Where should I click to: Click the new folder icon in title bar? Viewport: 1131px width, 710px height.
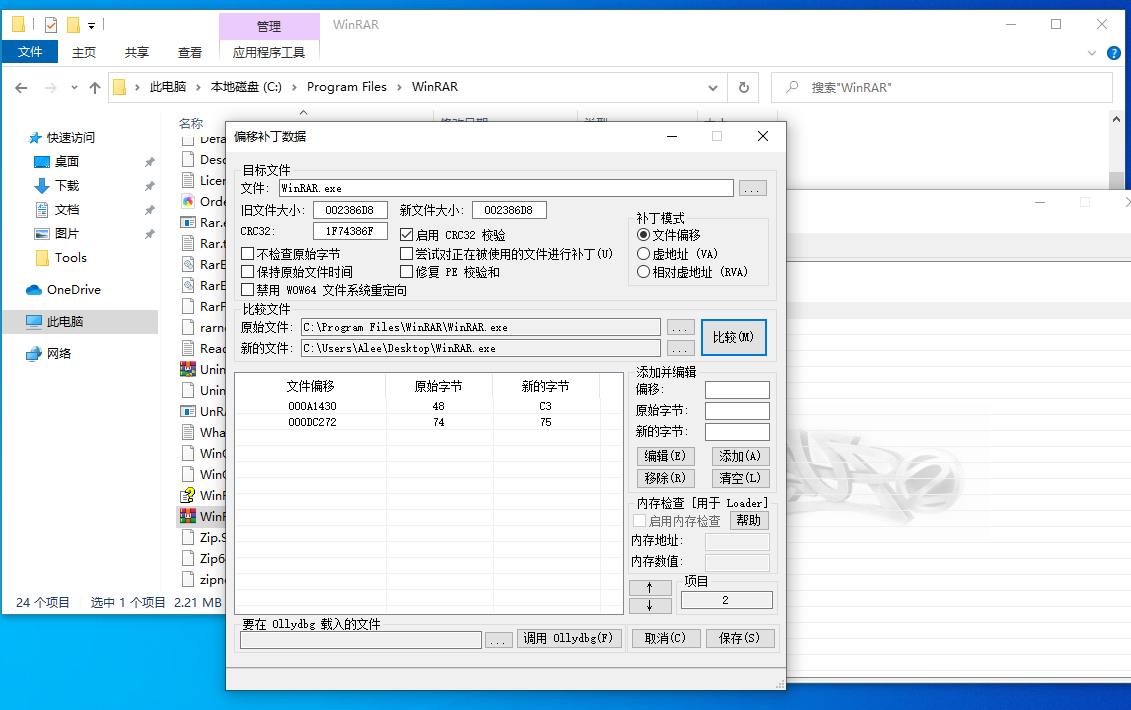[x=73, y=25]
